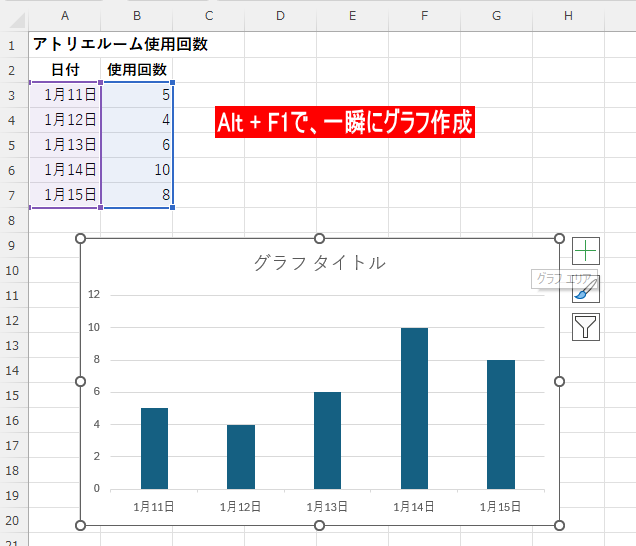Screen dimensions: 636x546
Task: Select column H header
Action: pos(568,16)
